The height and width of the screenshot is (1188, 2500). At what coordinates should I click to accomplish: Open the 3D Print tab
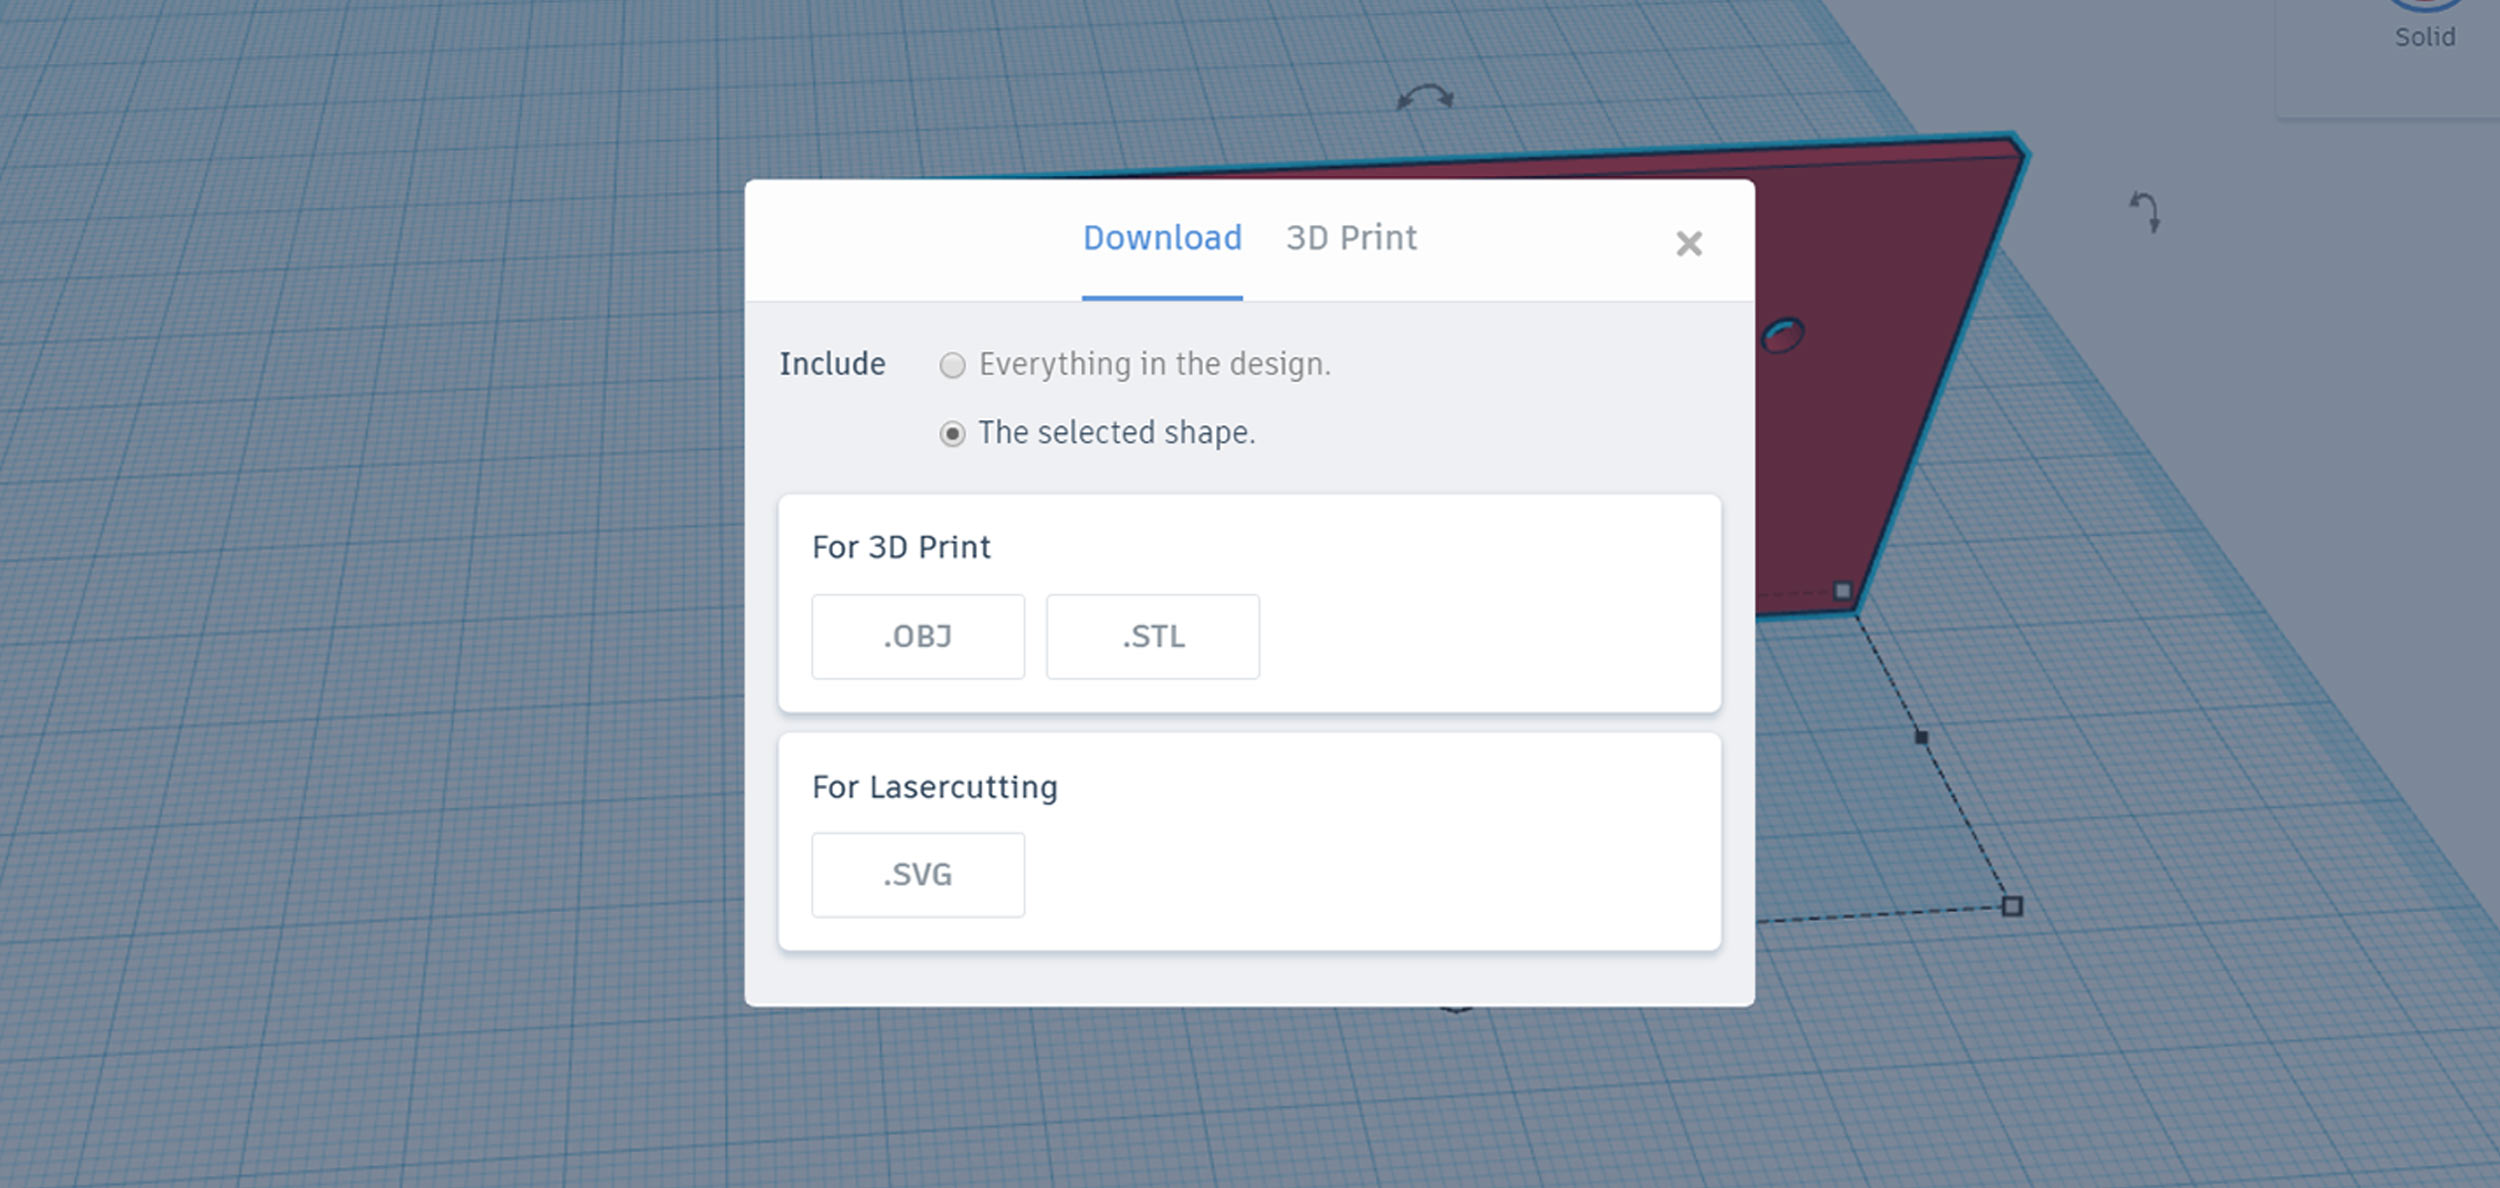click(1351, 238)
